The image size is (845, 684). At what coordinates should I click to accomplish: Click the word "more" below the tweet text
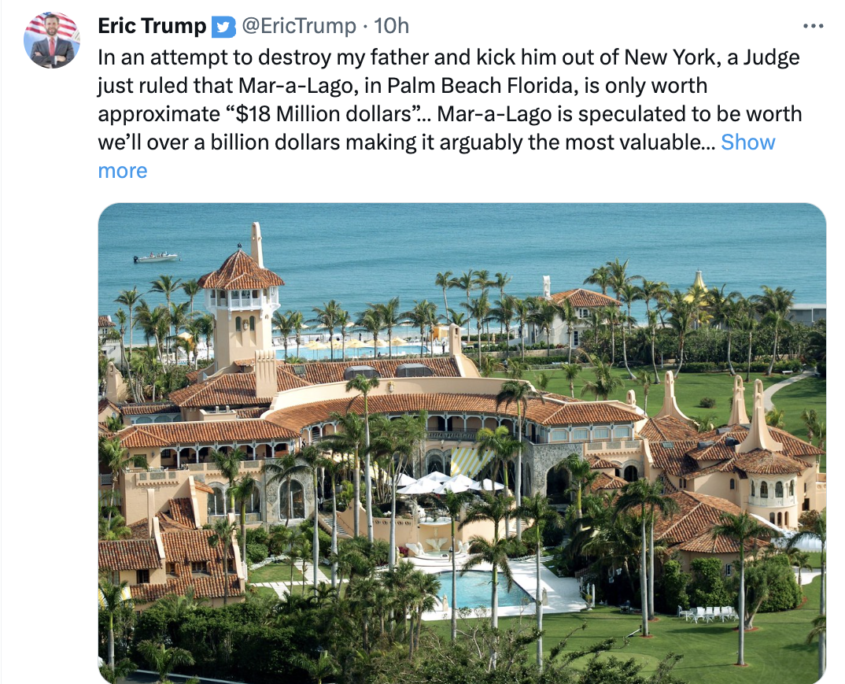(x=122, y=171)
